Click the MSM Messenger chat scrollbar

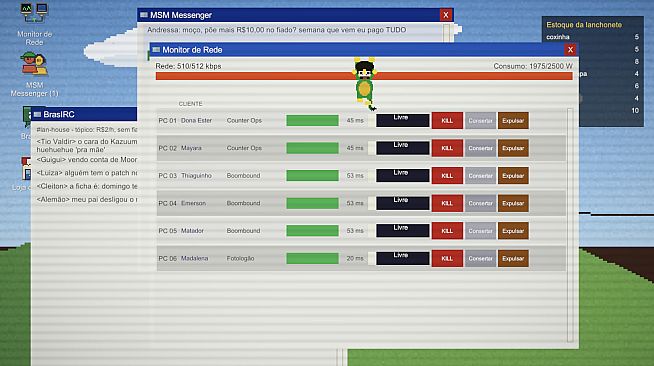(446, 33)
